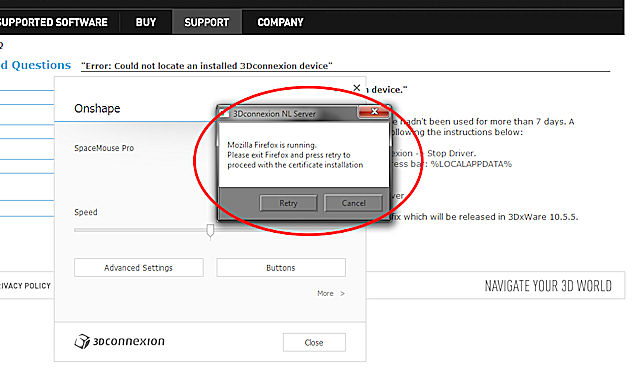Click the Speed label
The image size is (640, 392).
[86, 212]
